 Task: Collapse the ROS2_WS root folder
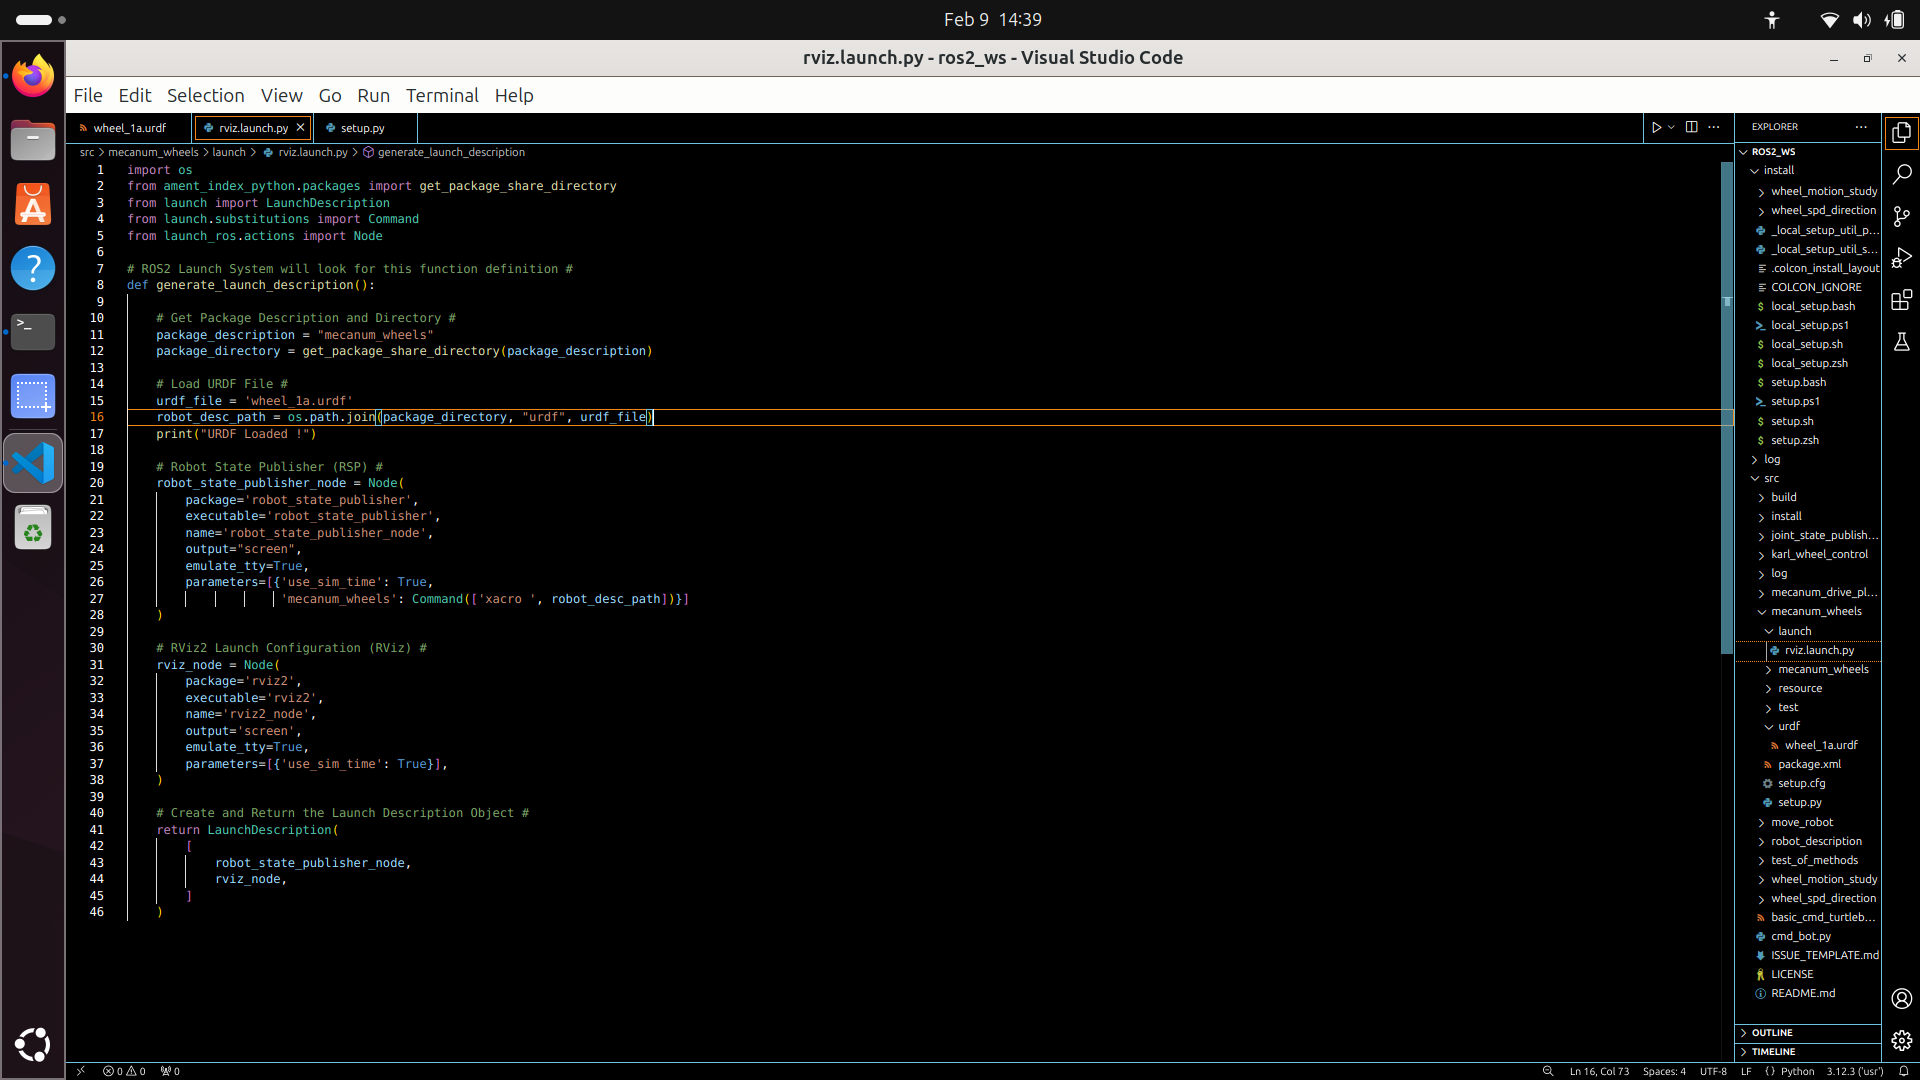tap(1808, 152)
